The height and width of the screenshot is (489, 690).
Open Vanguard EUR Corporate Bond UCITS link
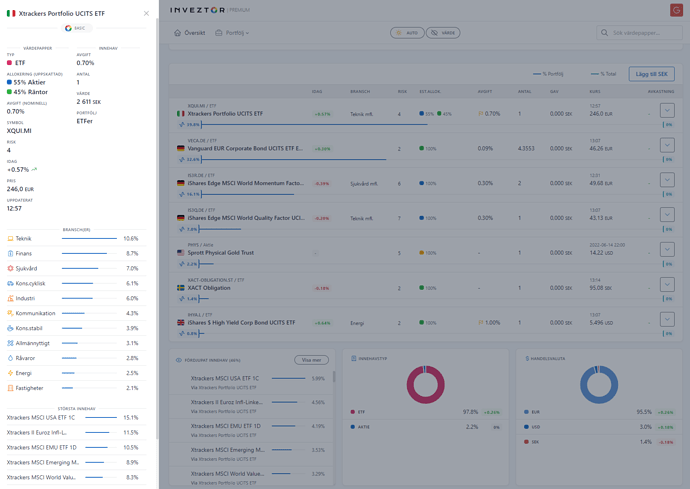(x=245, y=148)
